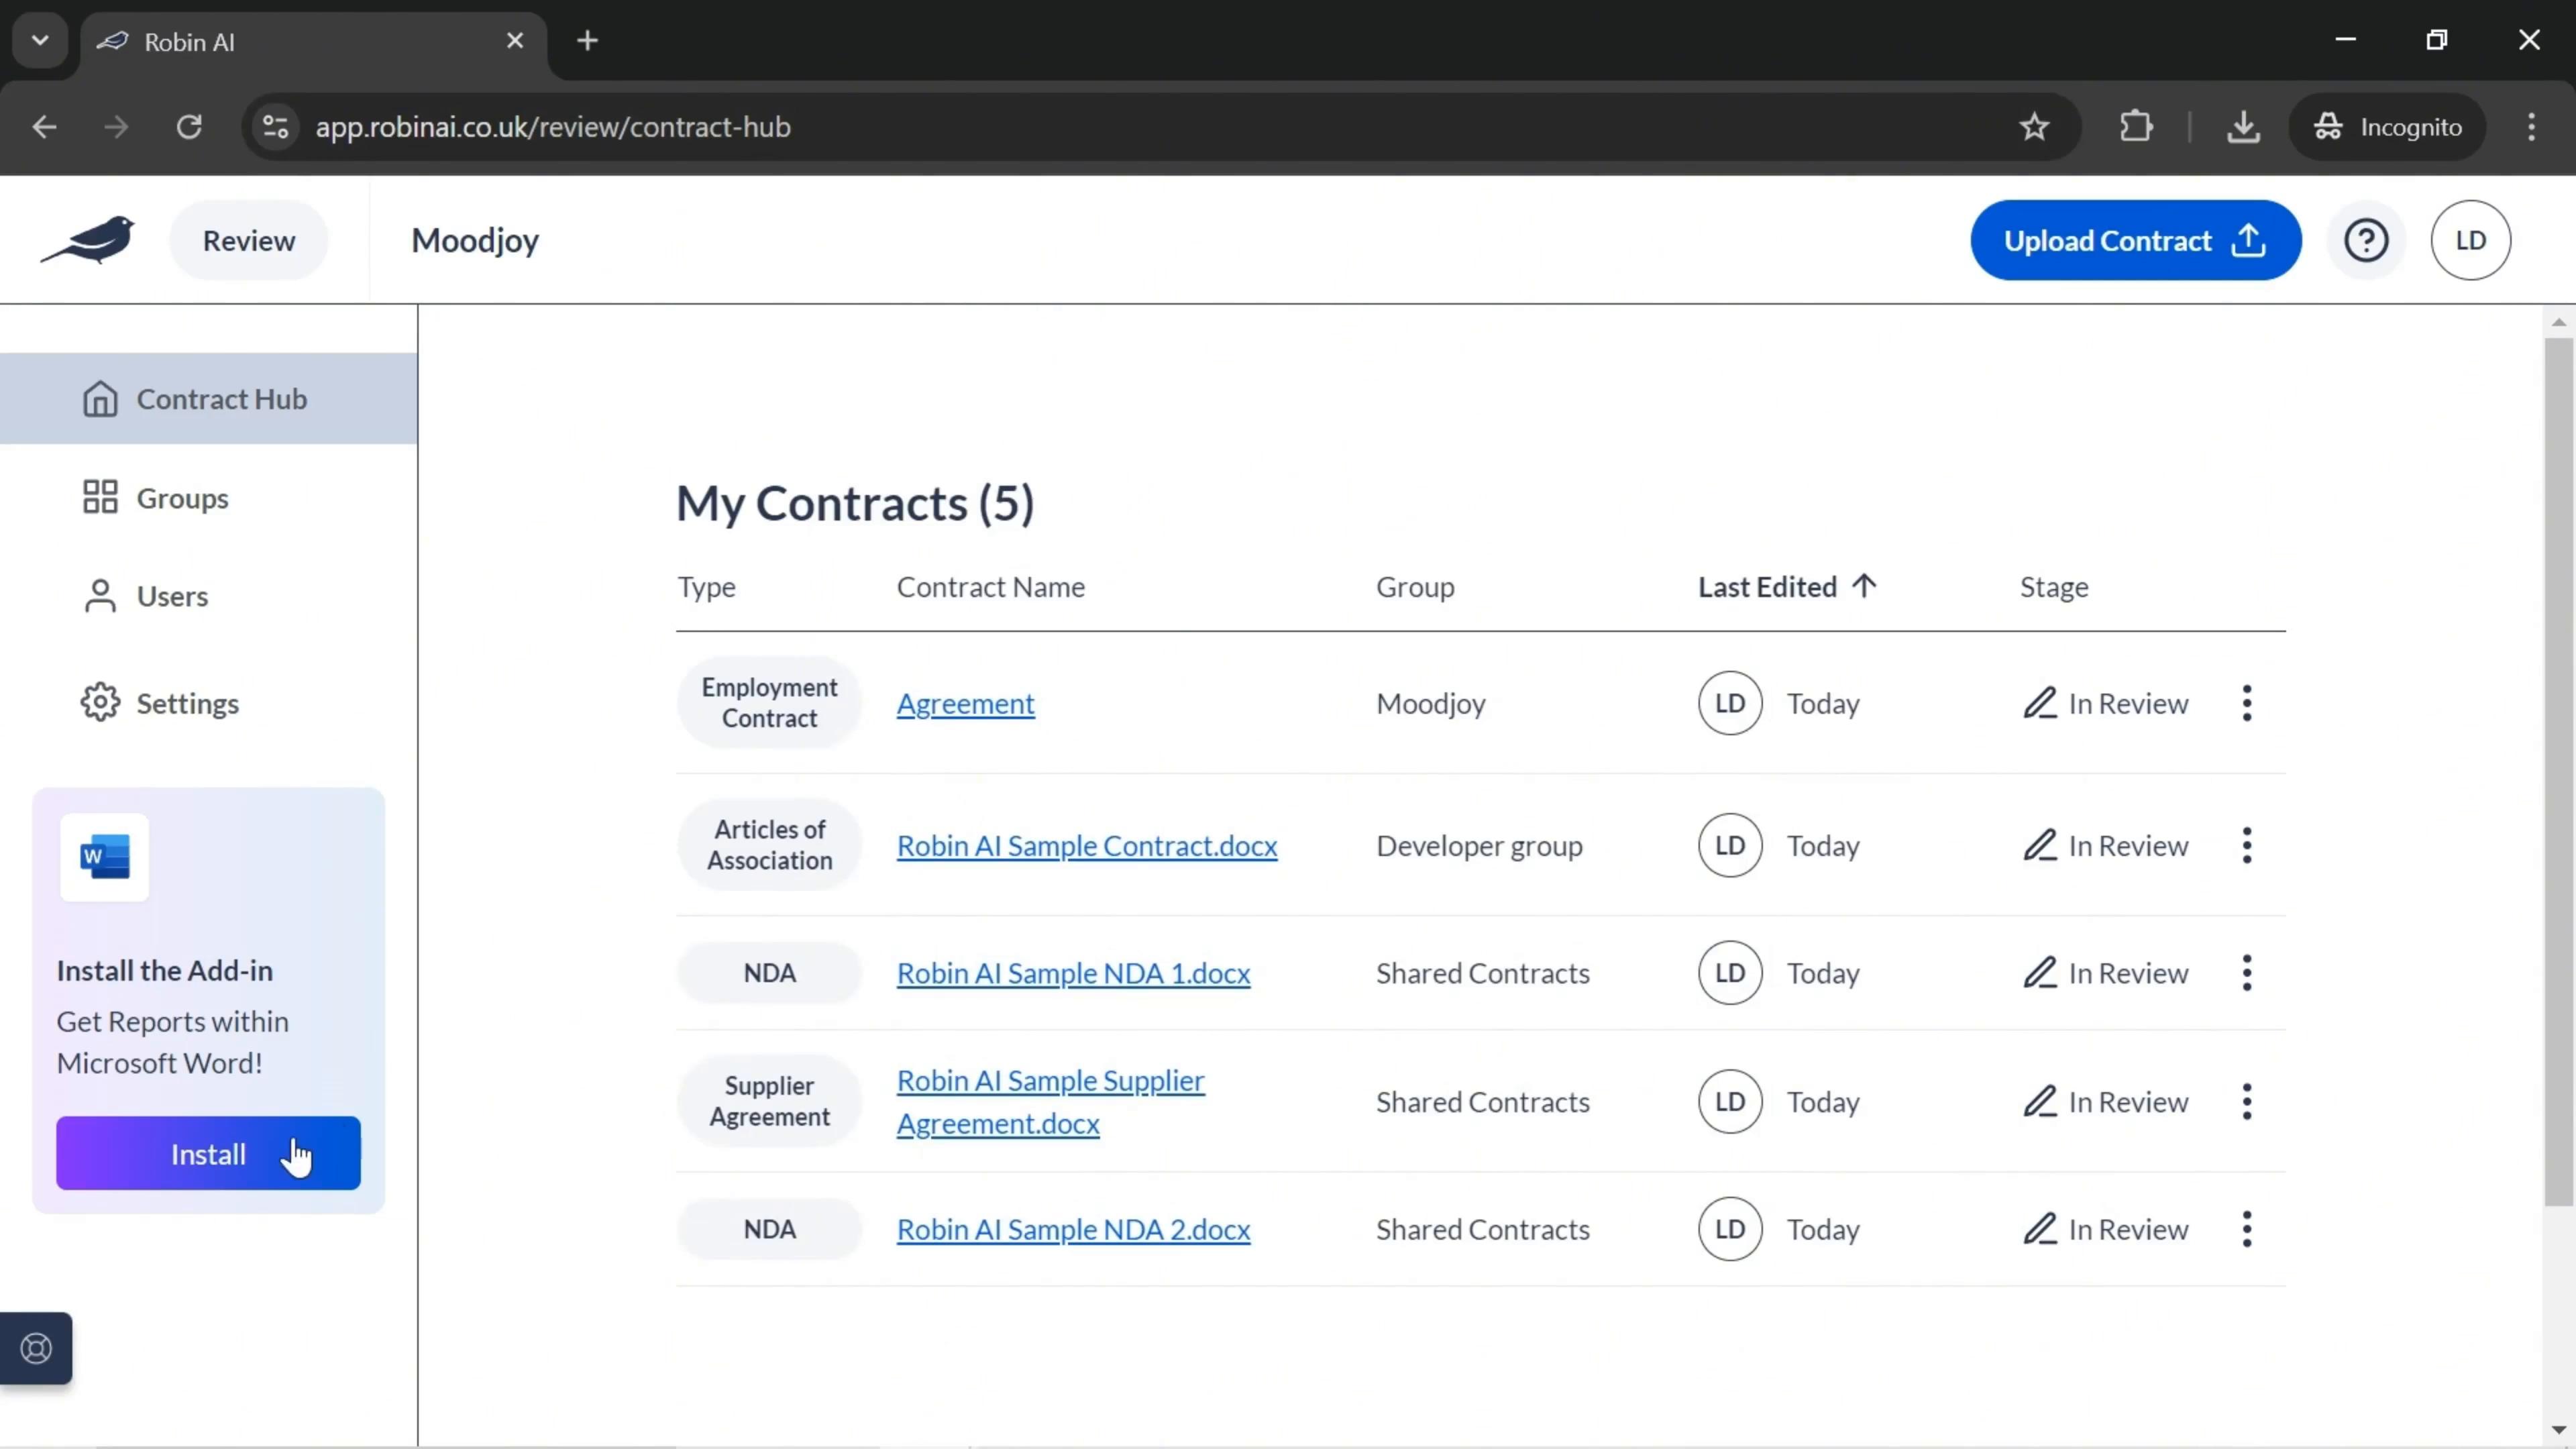This screenshot has height=1449, width=2576.
Task: Click the edit pencil icon for Agreement
Action: [x=2038, y=702]
